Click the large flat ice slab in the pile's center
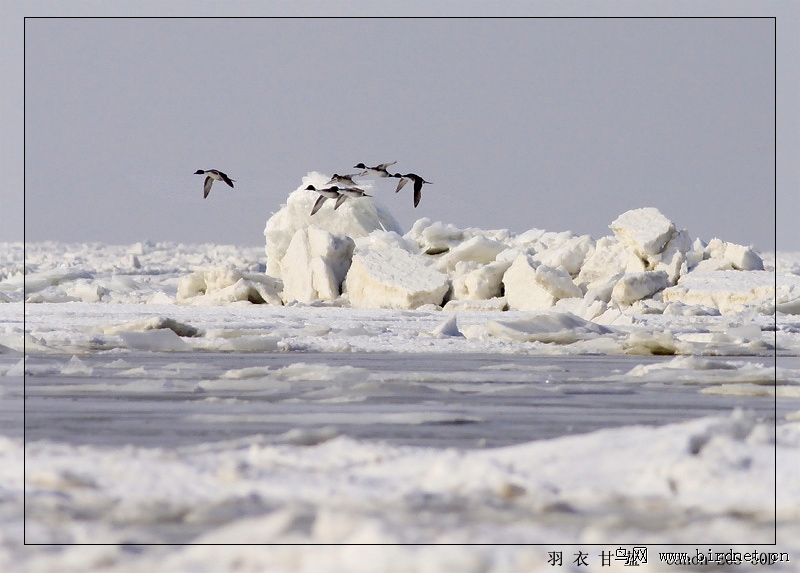800x573 pixels. pyautogui.click(x=395, y=277)
